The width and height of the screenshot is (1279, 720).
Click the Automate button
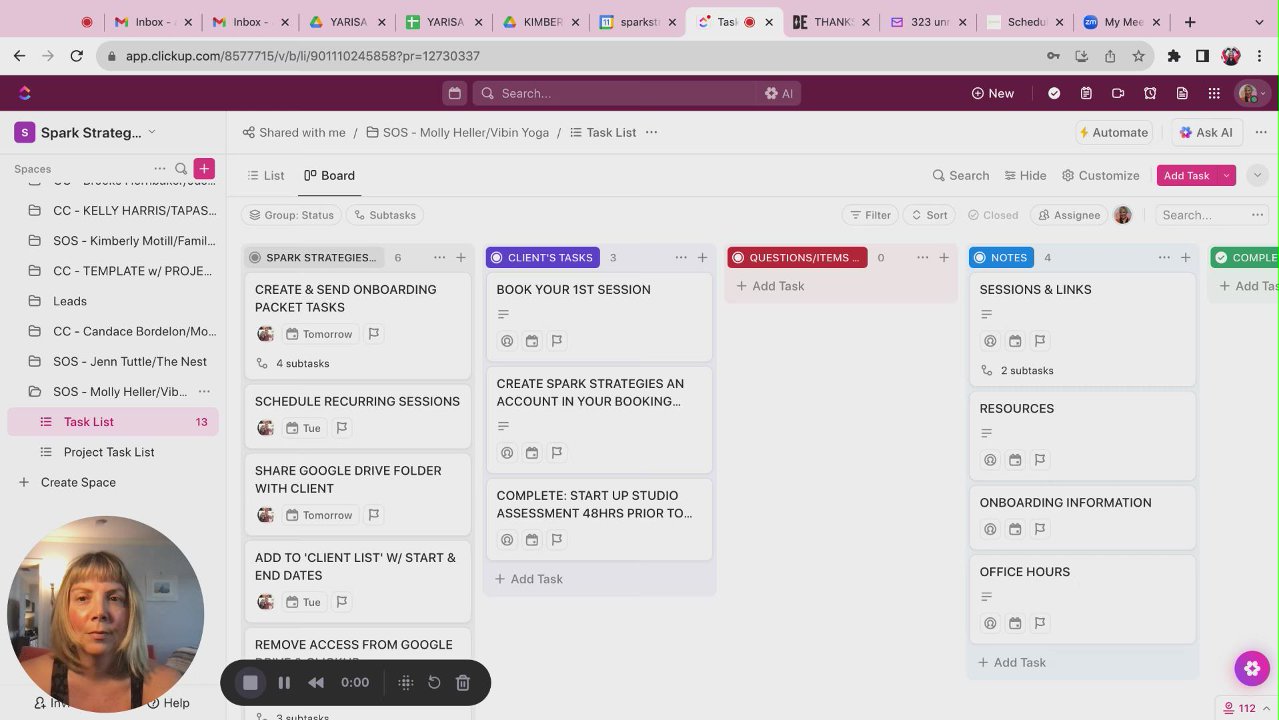click(1113, 132)
